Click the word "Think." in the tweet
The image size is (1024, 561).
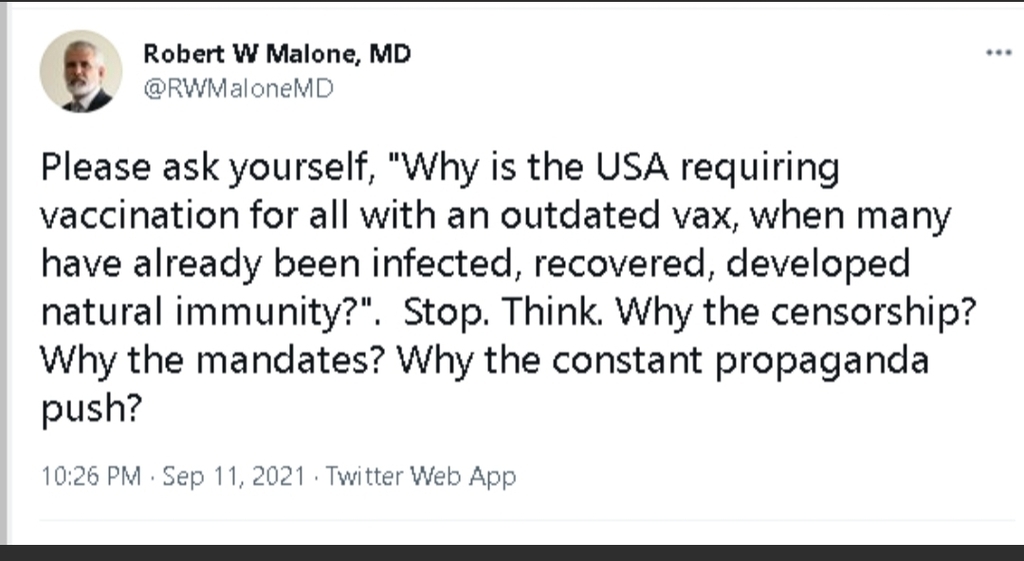click(x=553, y=312)
